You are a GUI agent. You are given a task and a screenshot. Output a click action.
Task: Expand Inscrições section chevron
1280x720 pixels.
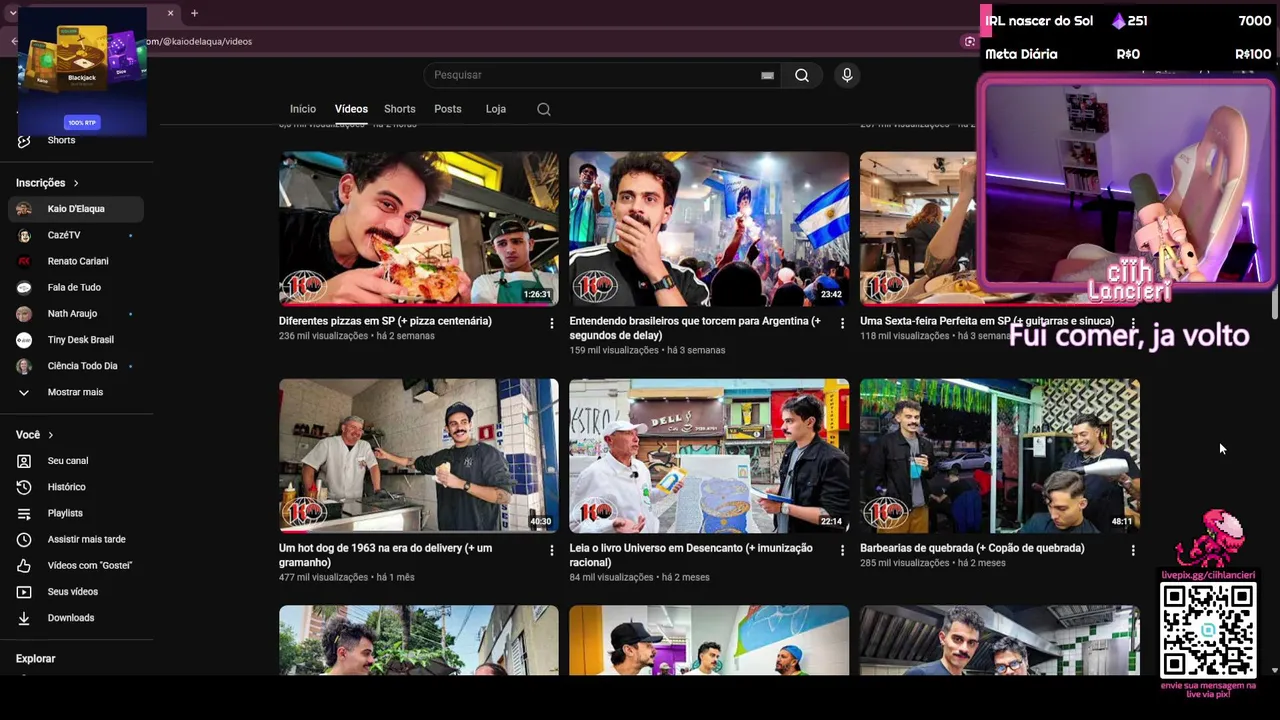pyautogui.click(x=75, y=183)
